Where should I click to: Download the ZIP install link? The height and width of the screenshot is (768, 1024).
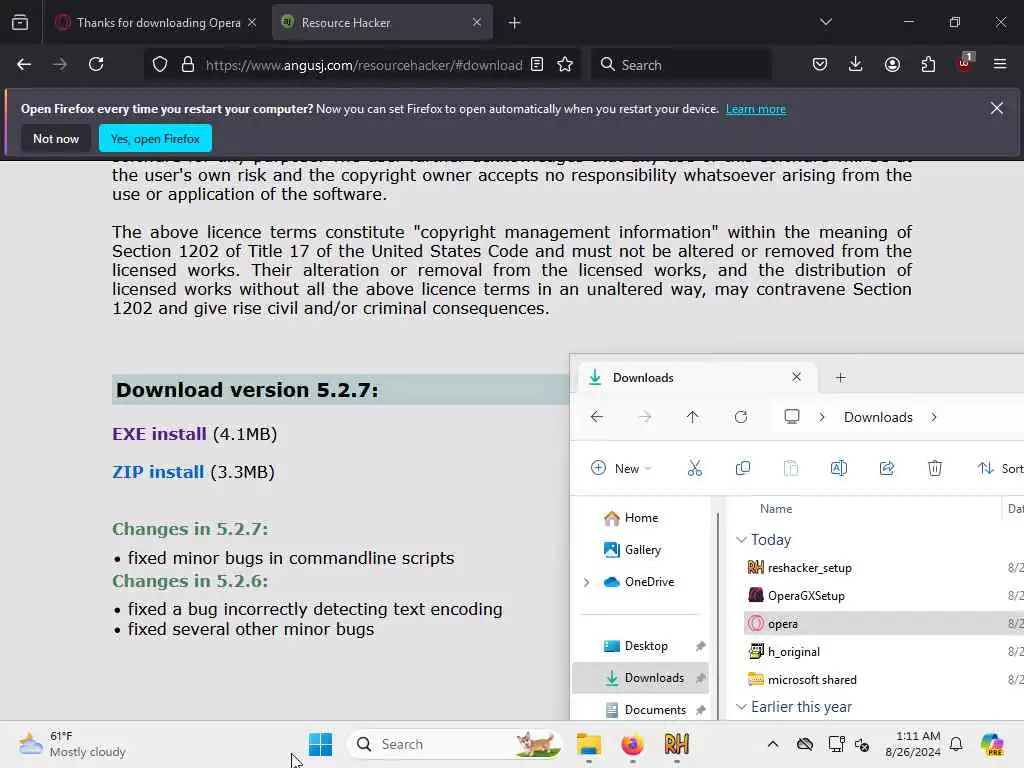coord(158,472)
